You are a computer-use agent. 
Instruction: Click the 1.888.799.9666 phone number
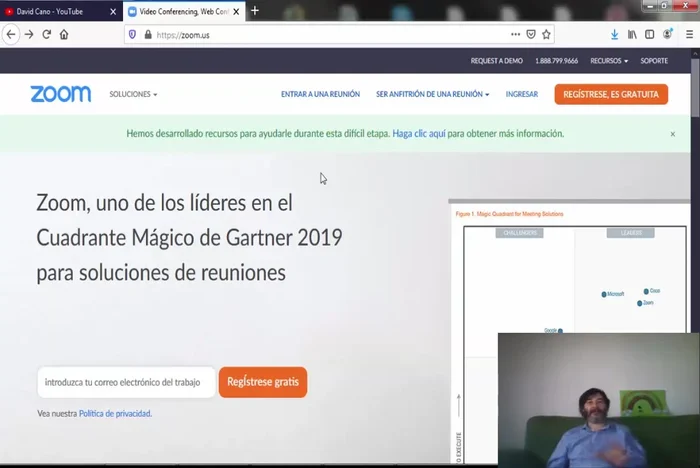pos(556,61)
